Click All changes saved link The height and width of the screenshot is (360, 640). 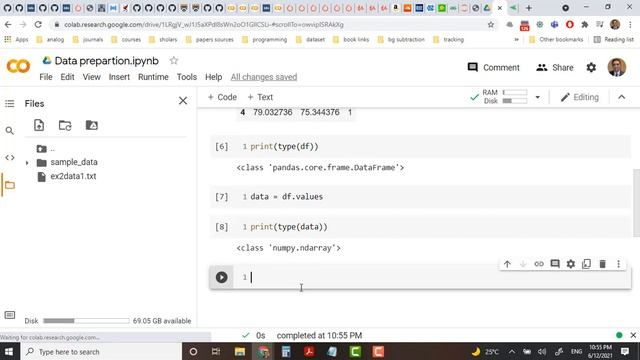coord(264,77)
